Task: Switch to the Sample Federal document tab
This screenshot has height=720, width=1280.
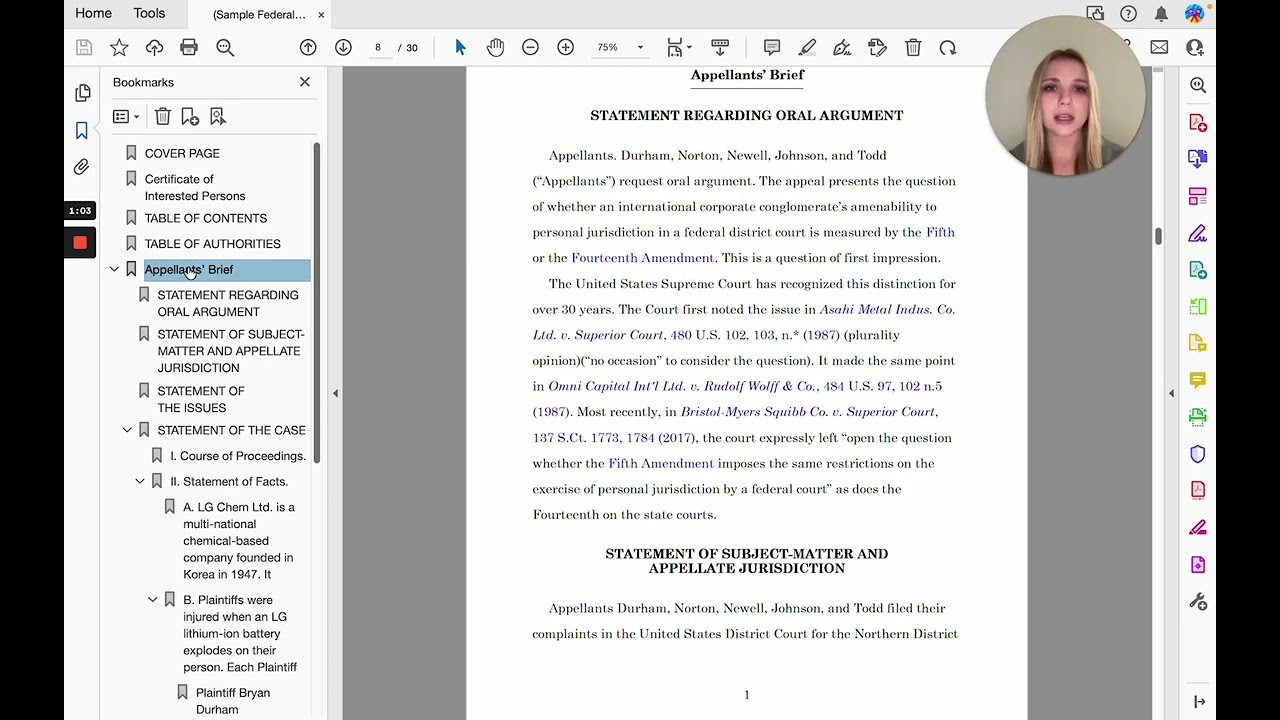Action: point(259,15)
